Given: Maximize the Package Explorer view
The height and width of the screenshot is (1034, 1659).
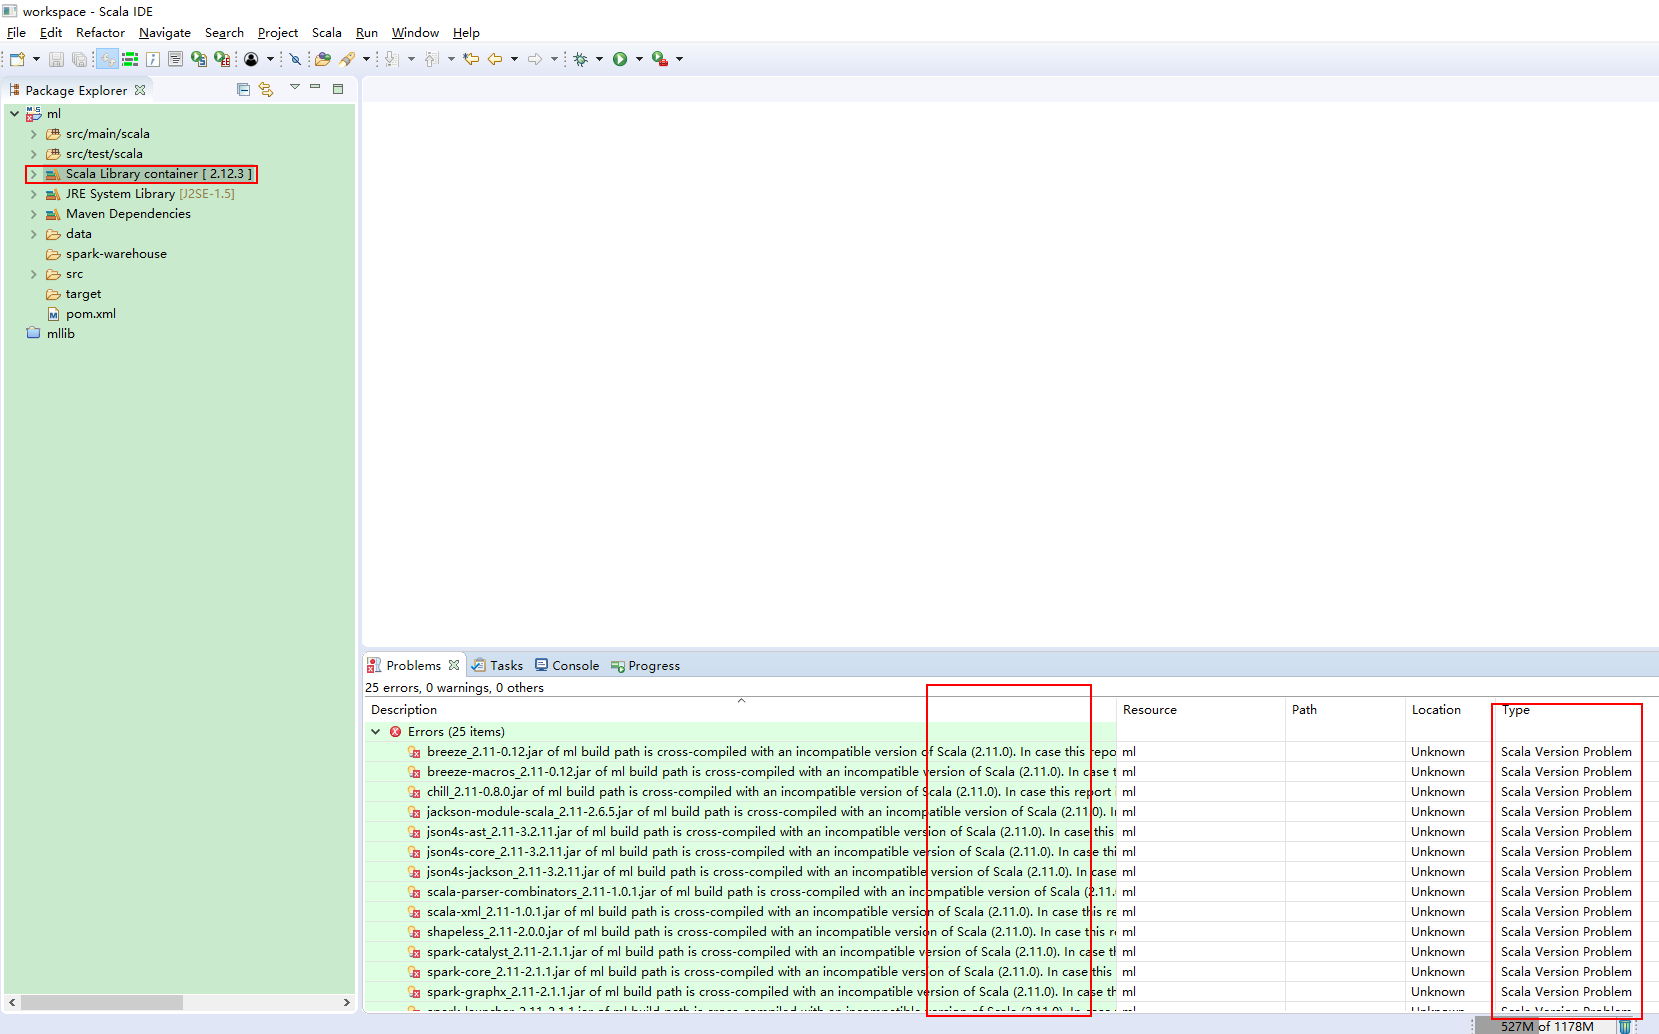Looking at the screenshot, I should point(338,89).
